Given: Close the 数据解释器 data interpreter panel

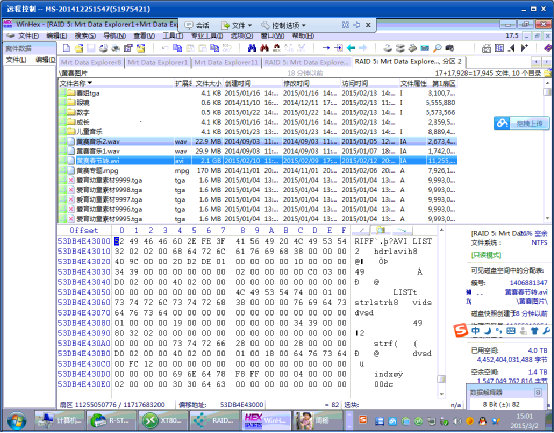Looking at the screenshot, I should [538, 392].
